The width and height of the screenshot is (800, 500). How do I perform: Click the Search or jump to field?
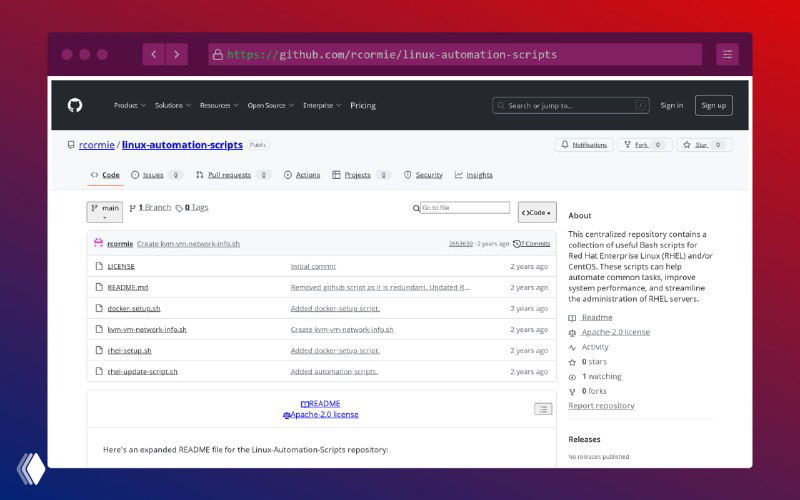[x=570, y=105]
